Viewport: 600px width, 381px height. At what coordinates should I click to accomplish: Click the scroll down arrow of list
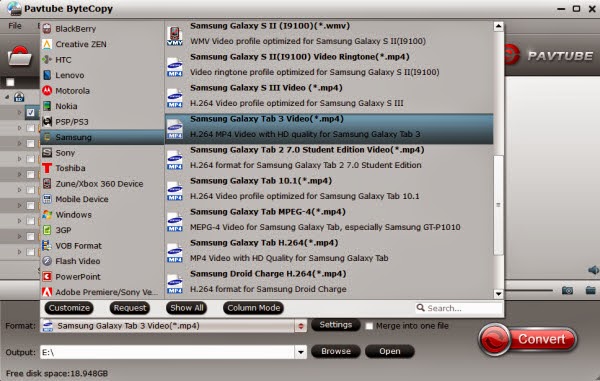pos(498,294)
